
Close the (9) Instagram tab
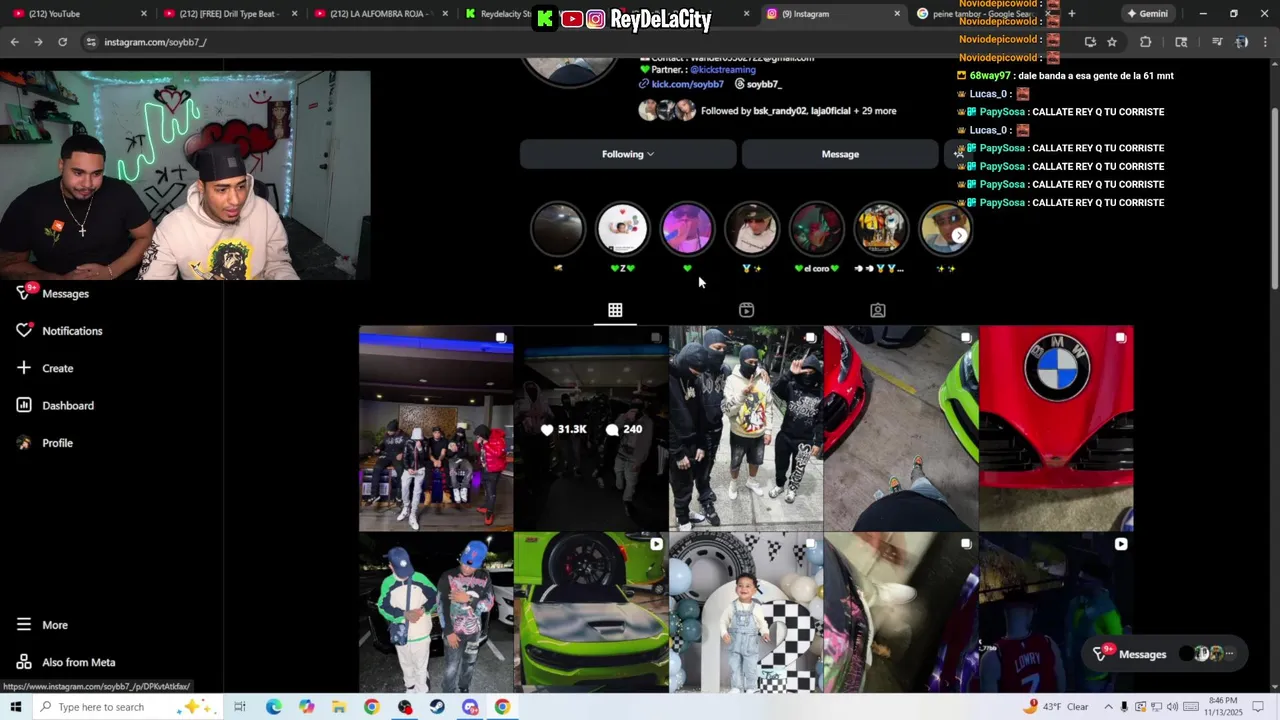[x=896, y=14]
